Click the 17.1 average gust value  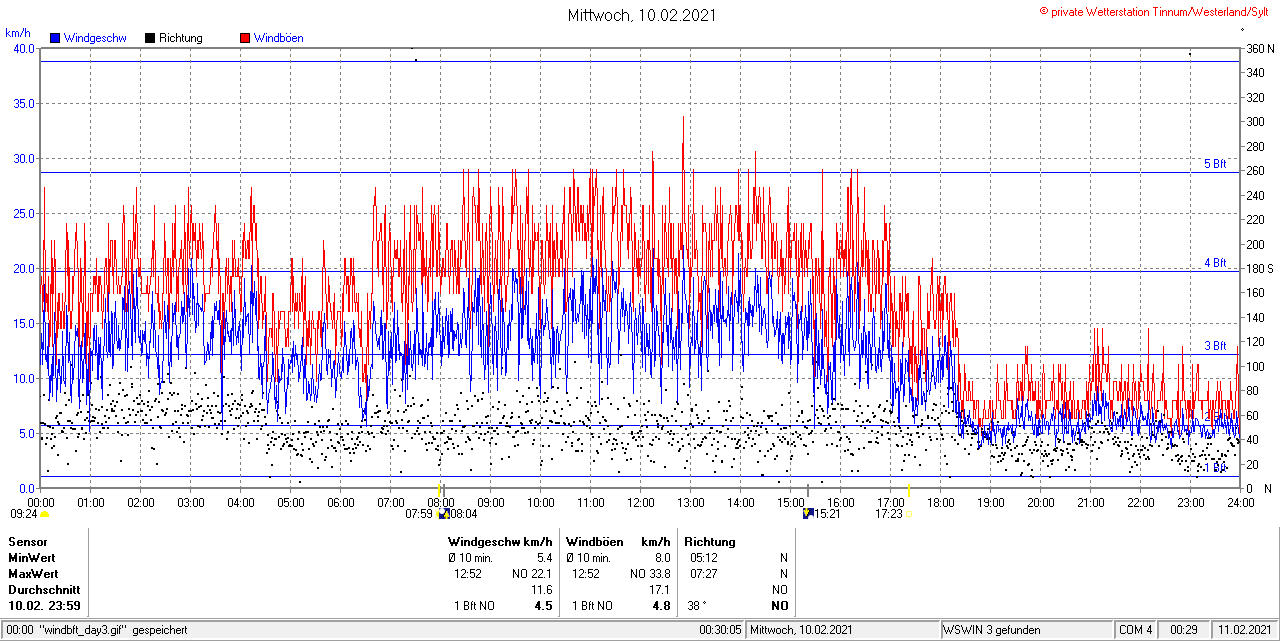point(660,589)
